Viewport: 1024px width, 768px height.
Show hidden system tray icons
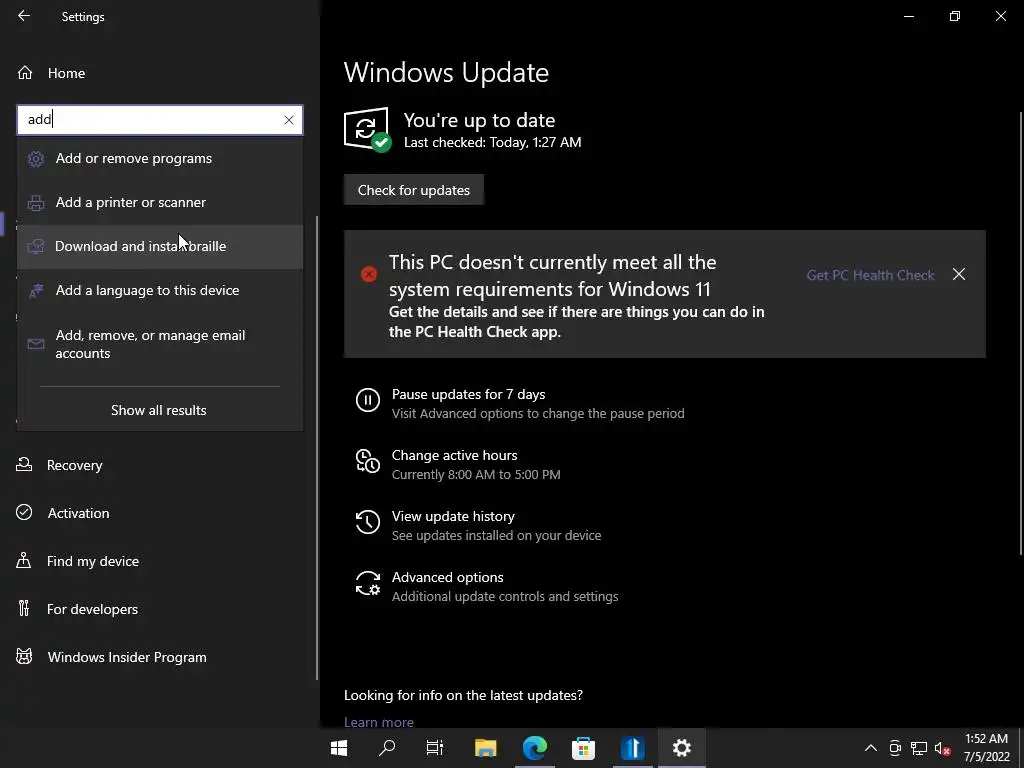click(871, 748)
